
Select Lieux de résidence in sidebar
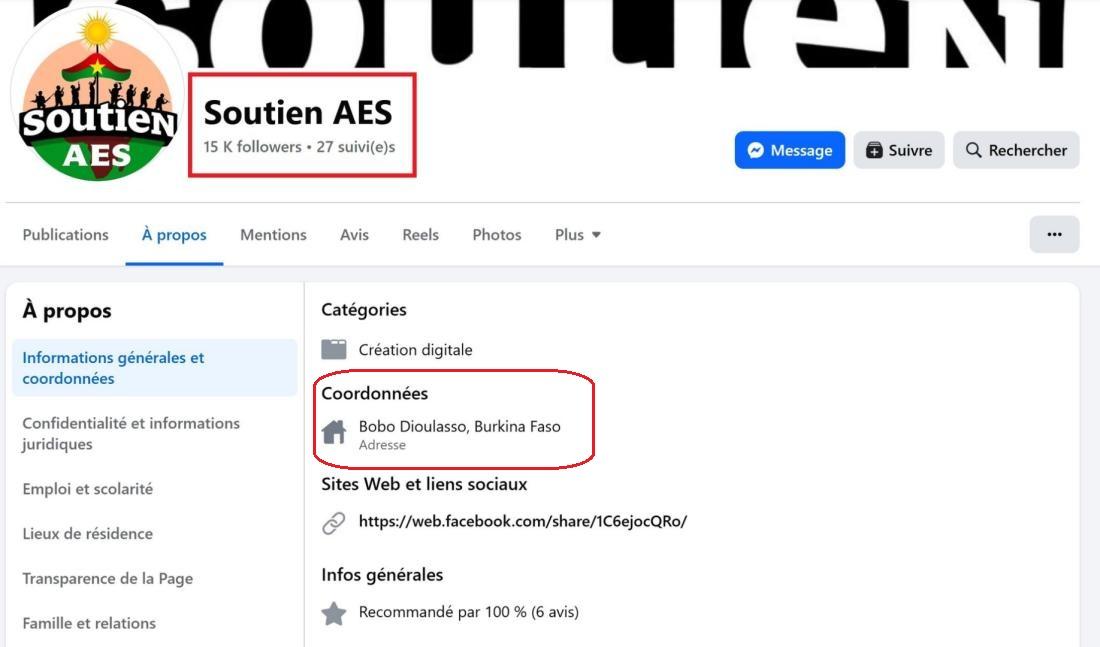click(x=88, y=533)
